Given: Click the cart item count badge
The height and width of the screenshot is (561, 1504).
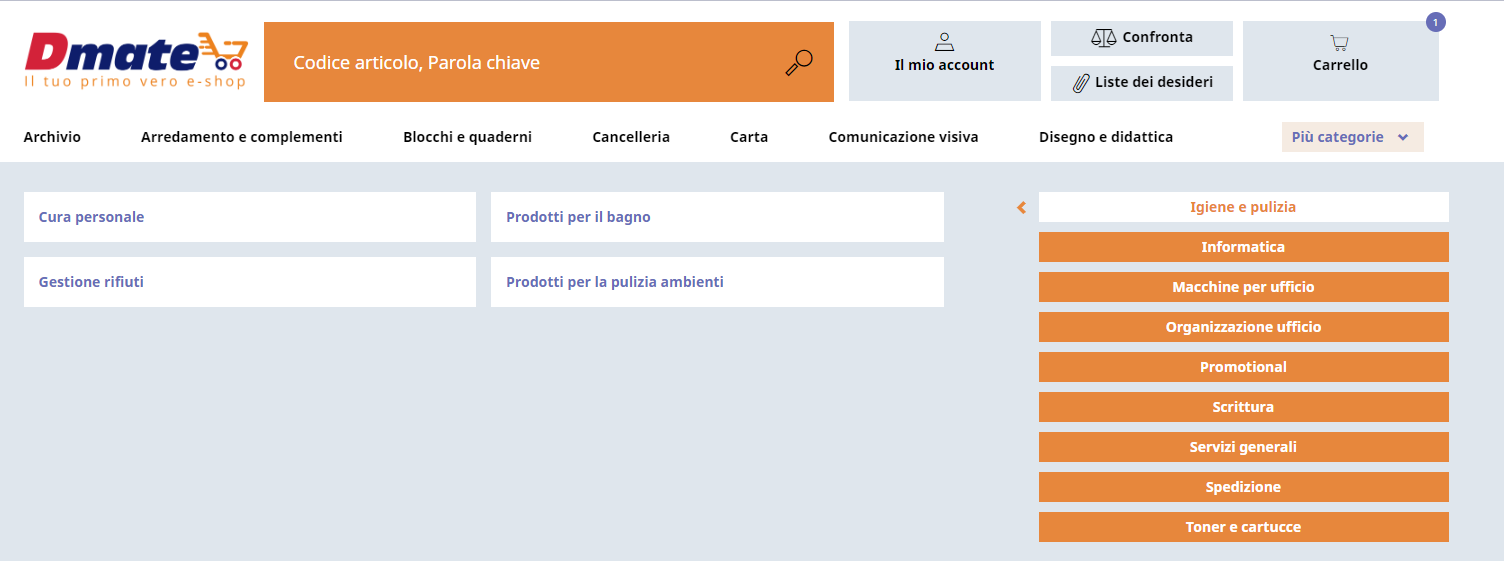Looking at the screenshot, I should click(x=1436, y=22).
